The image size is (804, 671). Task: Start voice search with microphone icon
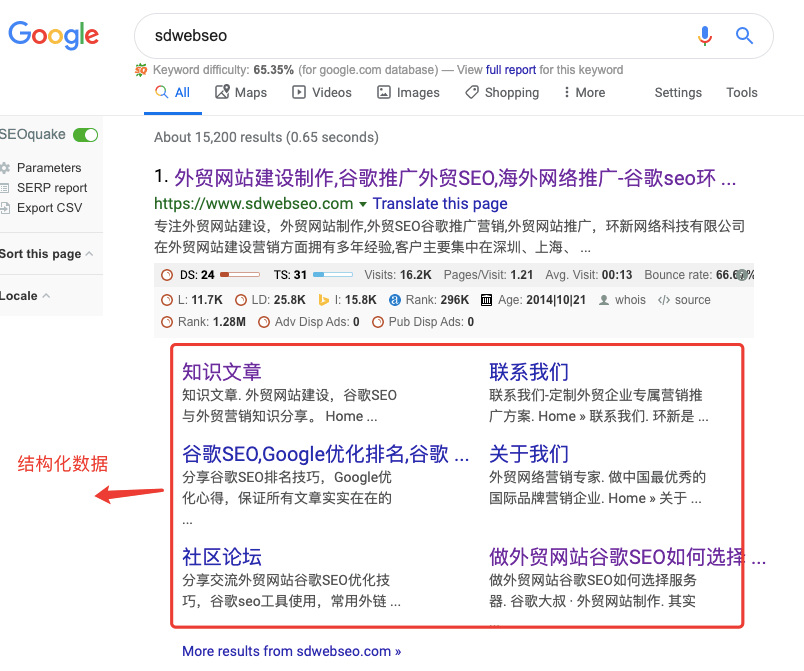point(705,35)
